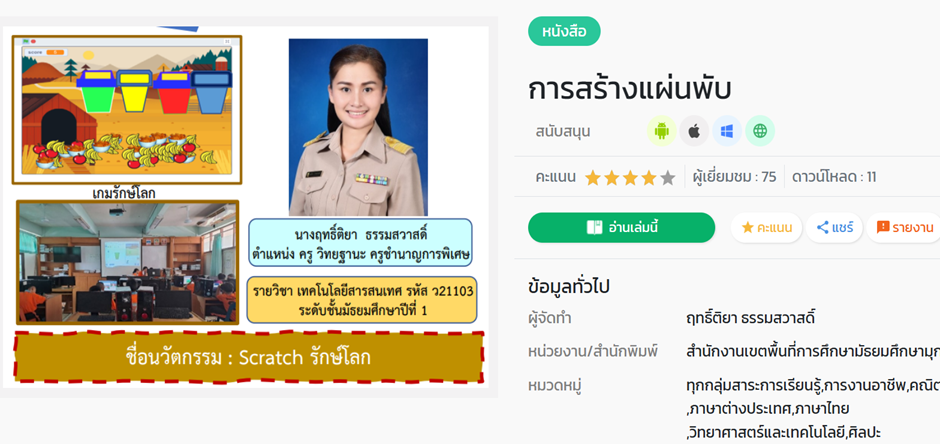This screenshot has height=444, width=940.
Task: Click the book title การสร้างแผ่นพับ
Action: 630,89
